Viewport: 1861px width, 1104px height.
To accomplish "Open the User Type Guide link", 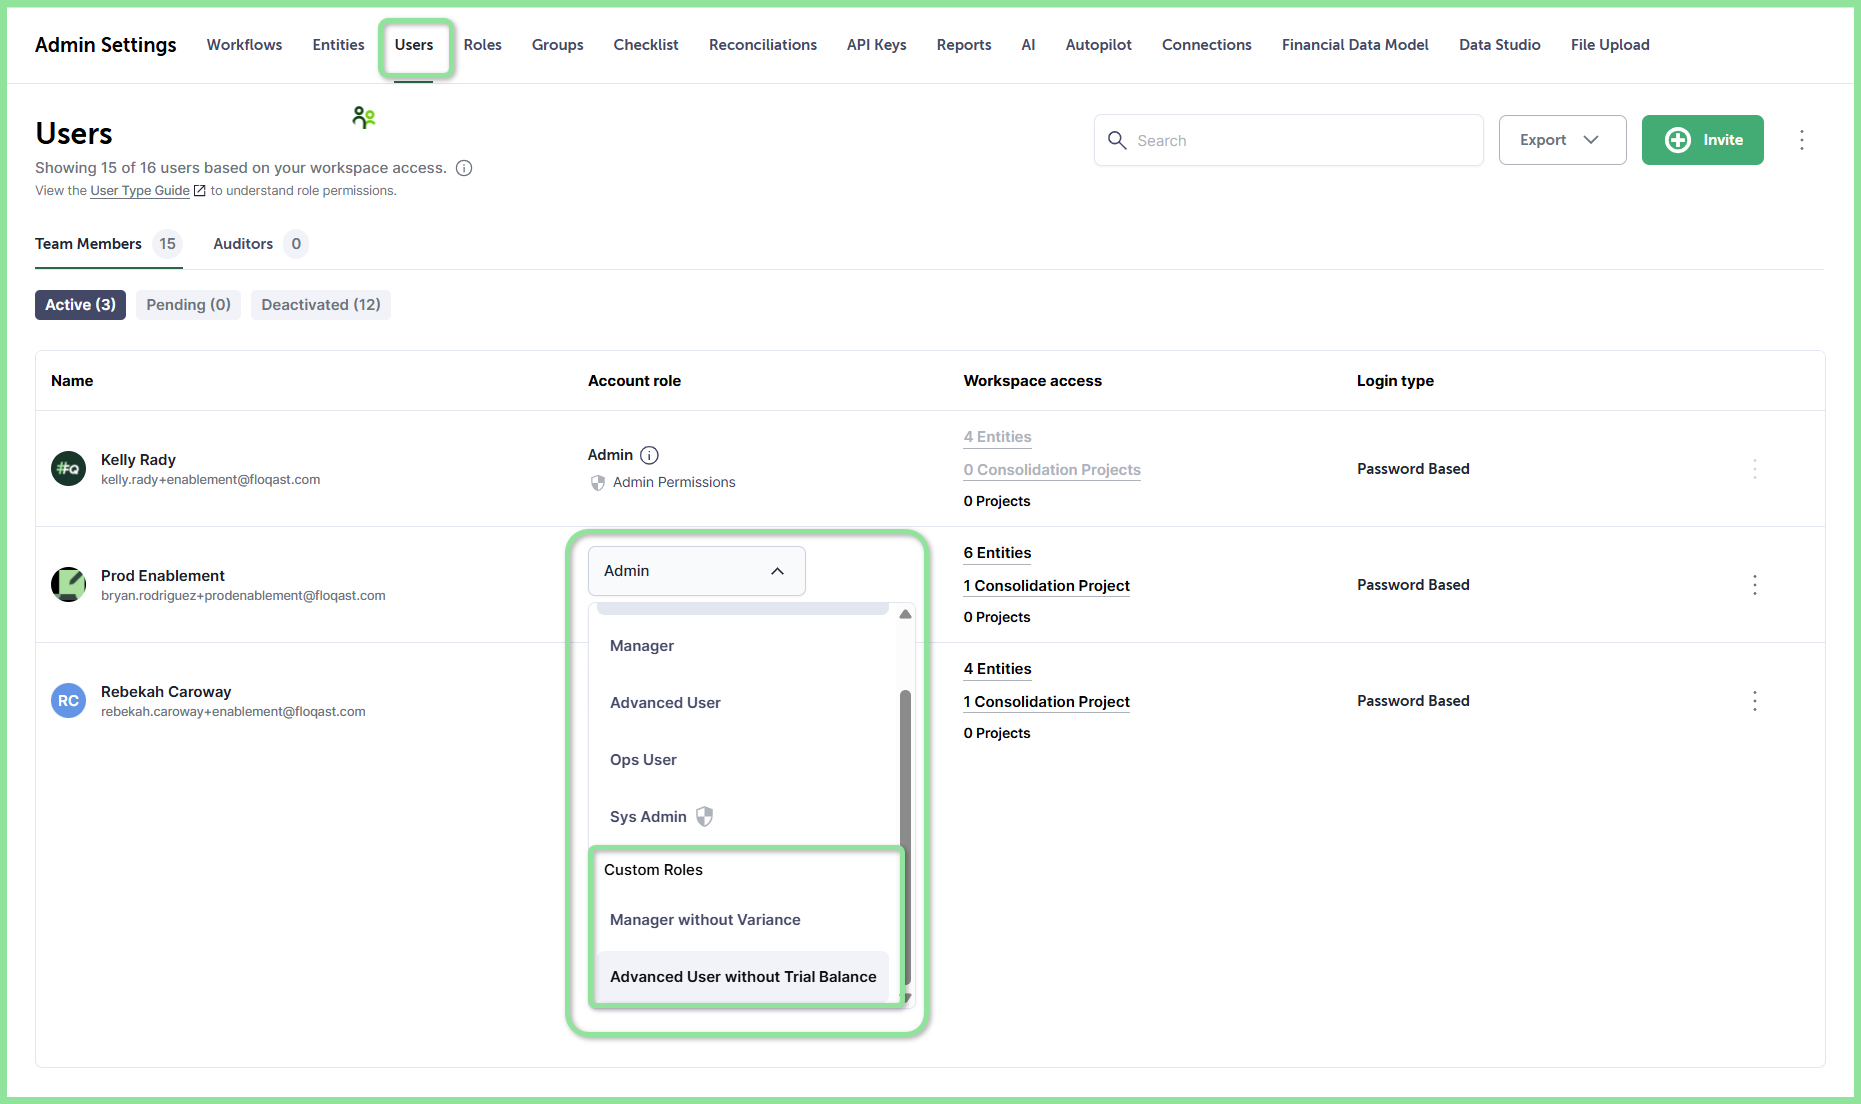I will (x=140, y=191).
